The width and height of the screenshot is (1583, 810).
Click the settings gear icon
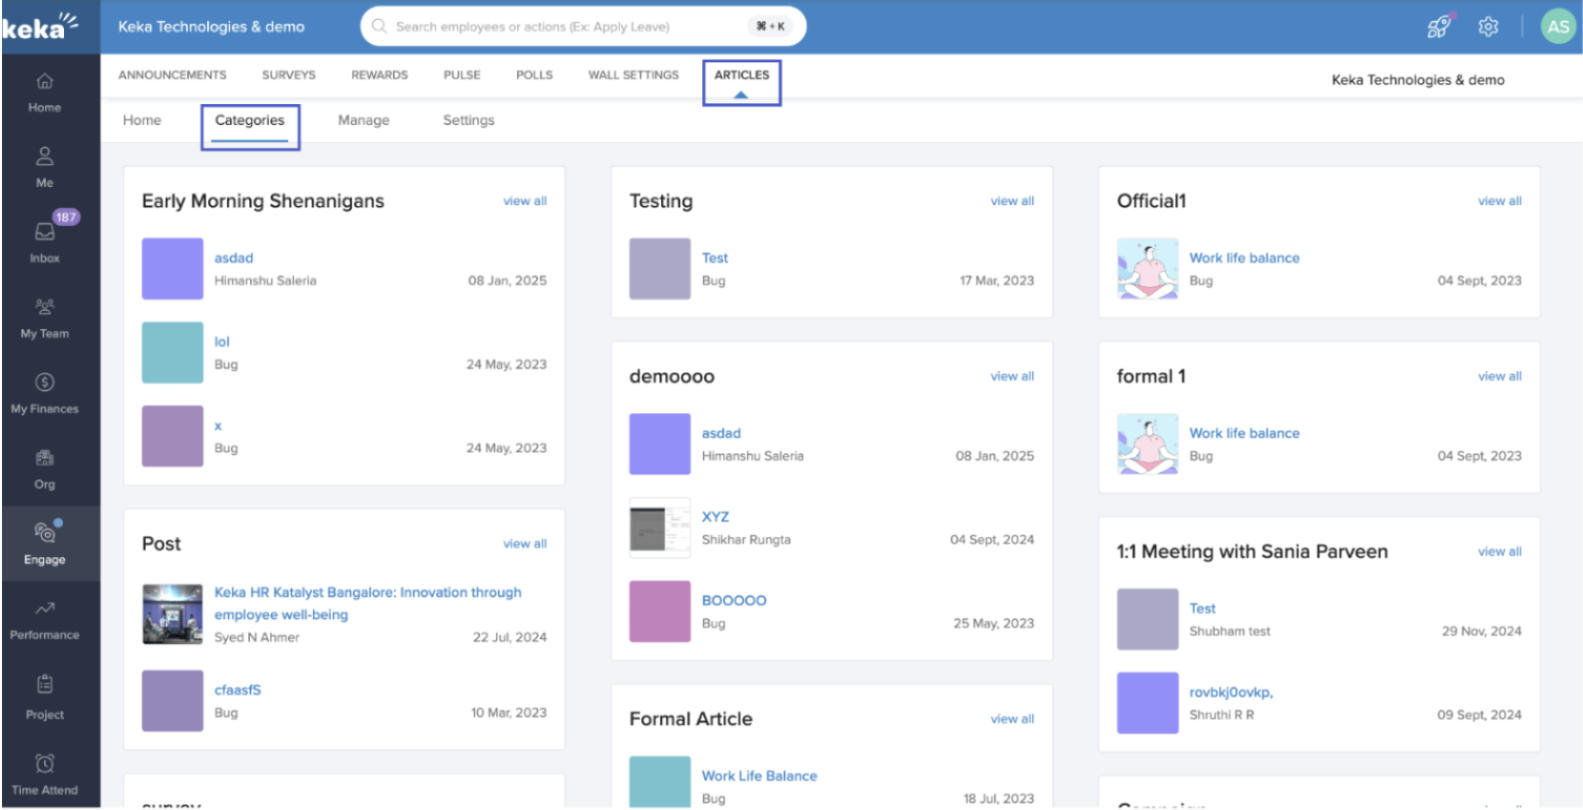[x=1488, y=27]
